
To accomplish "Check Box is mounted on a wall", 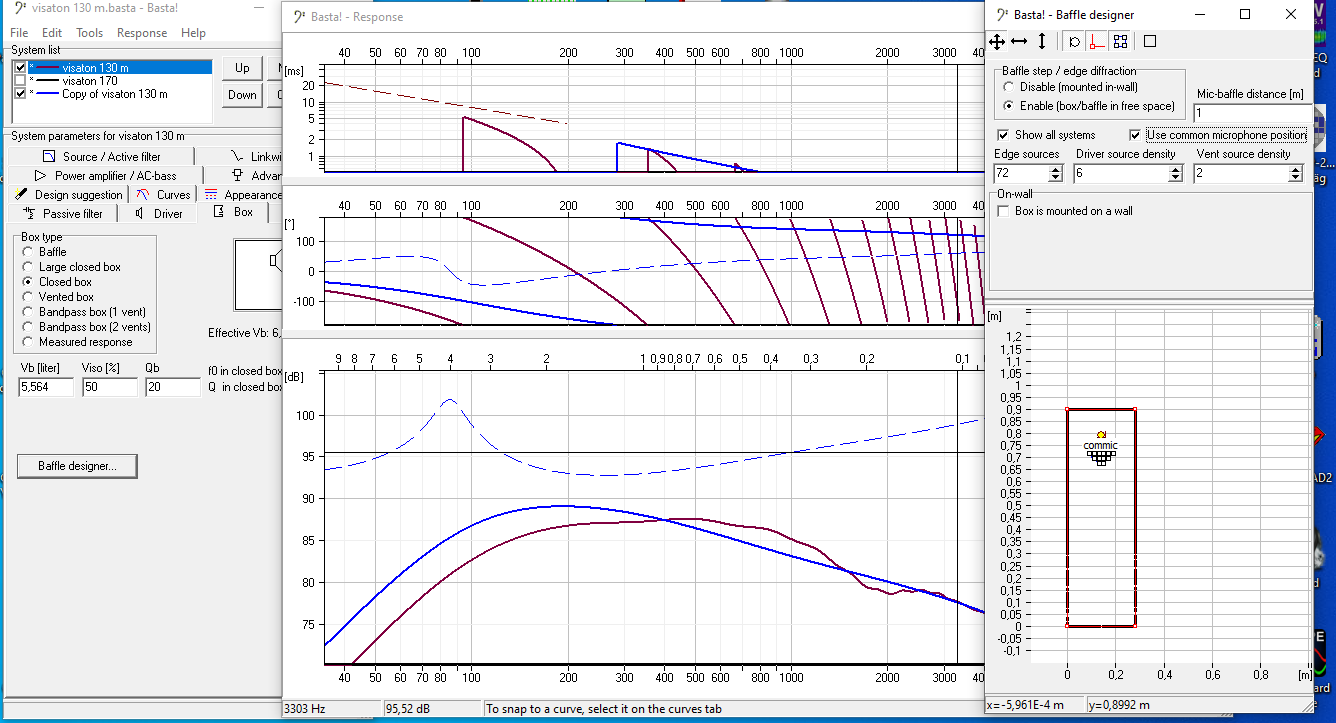I will pos(1004,211).
